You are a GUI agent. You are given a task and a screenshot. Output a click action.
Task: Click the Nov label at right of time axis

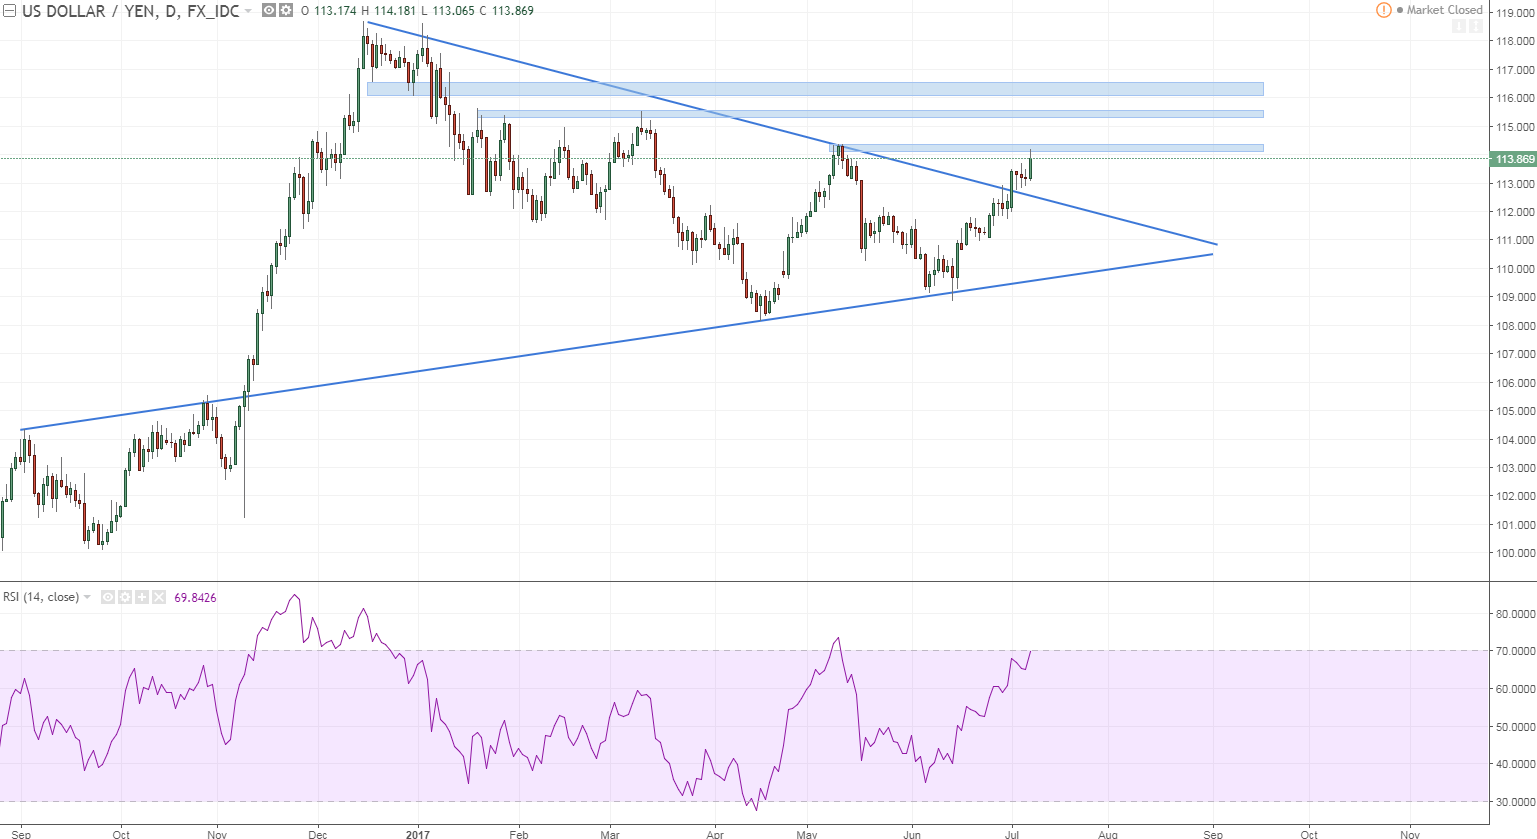(1409, 834)
